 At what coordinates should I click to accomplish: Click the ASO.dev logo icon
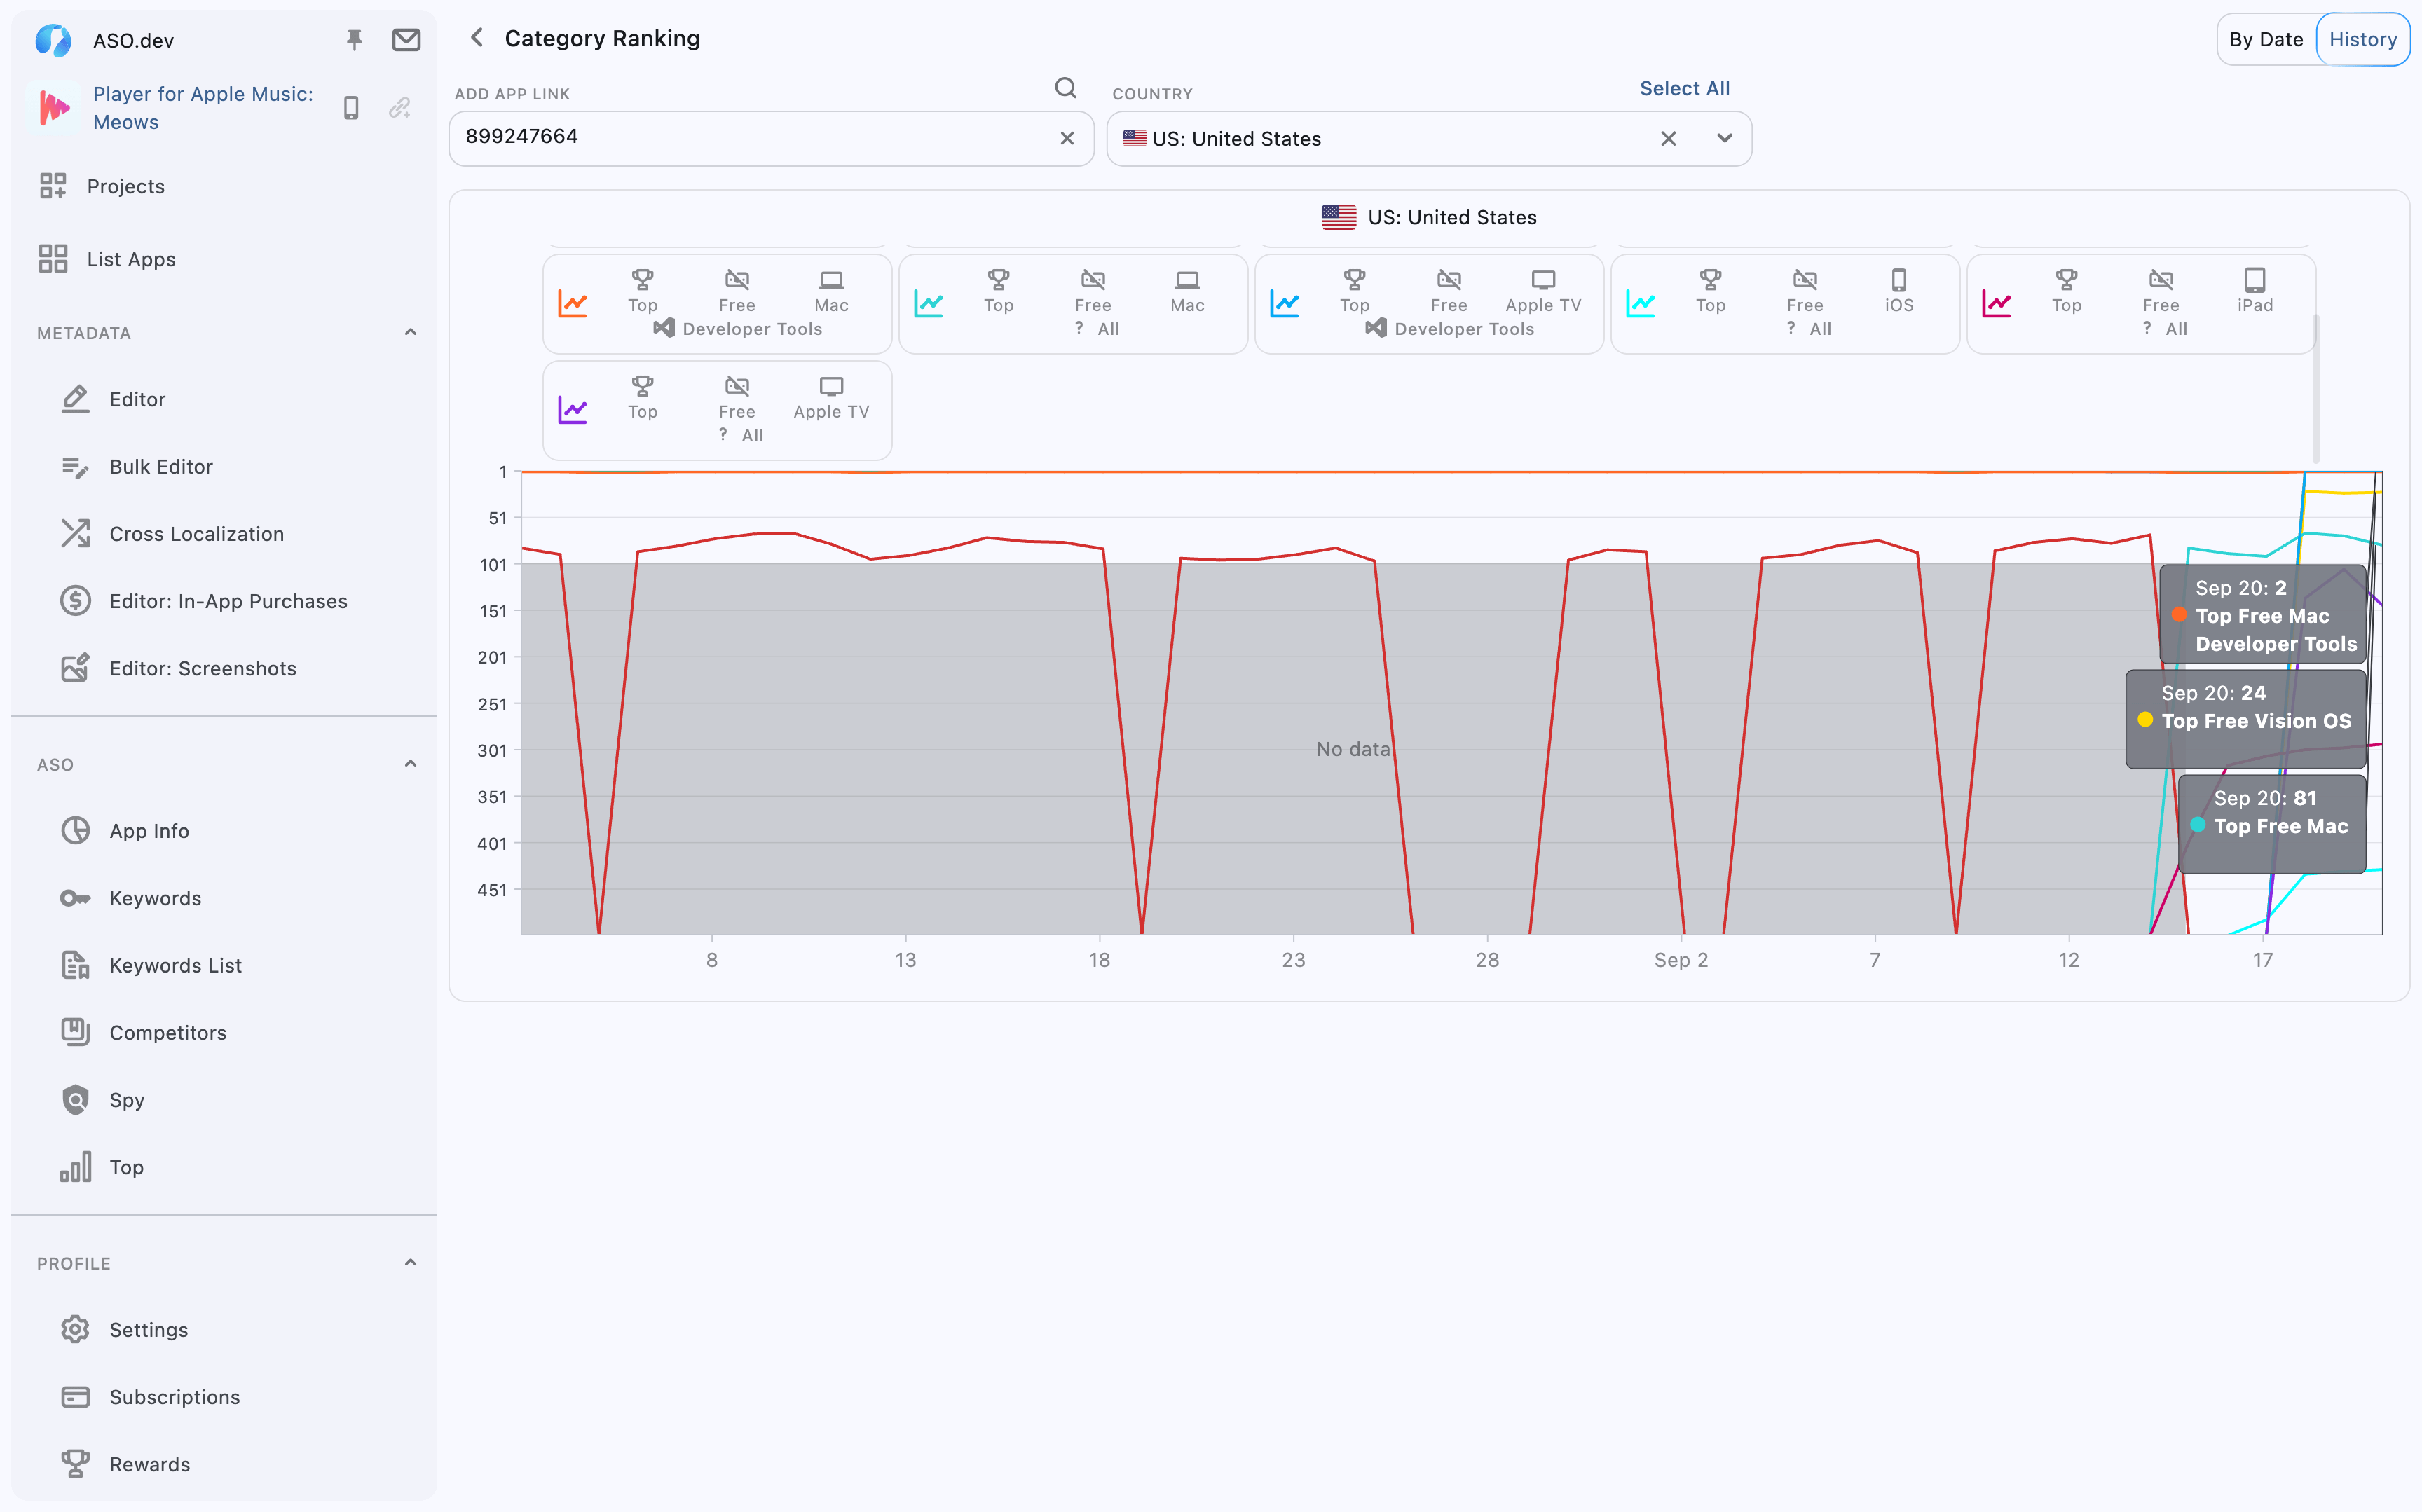pos(53,40)
